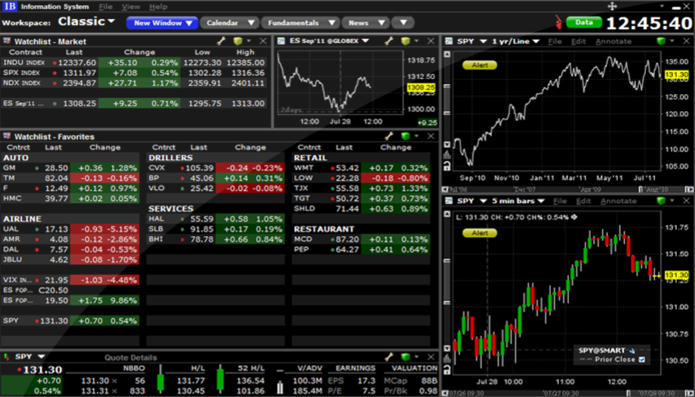Click wrench icon in SPY Quote Details panel
Screen dimensions: 695x397
[x=389, y=357]
